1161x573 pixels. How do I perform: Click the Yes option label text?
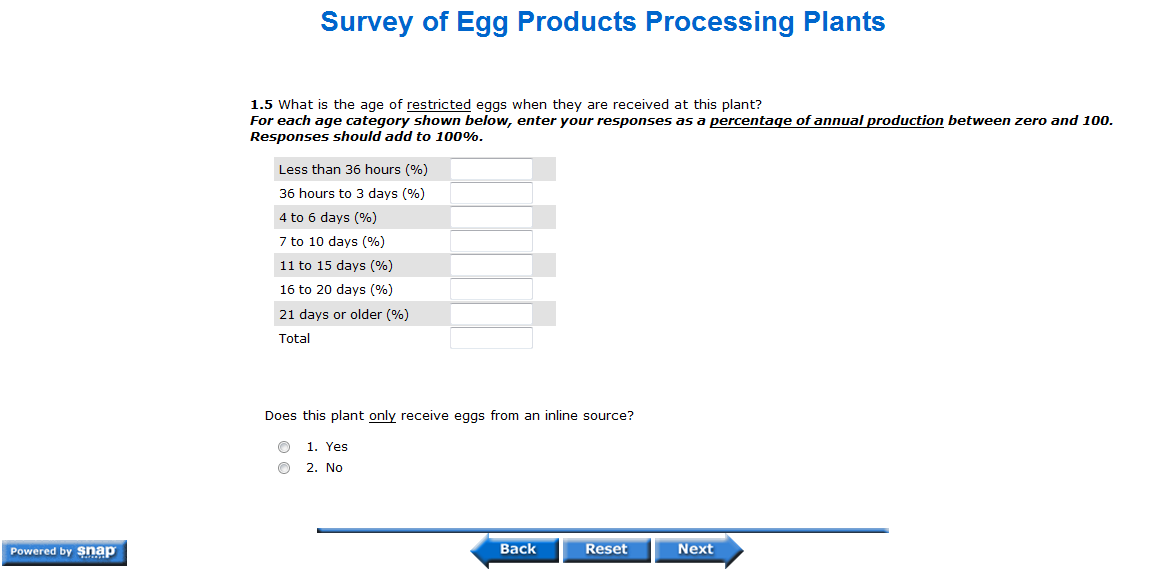[x=336, y=447]
